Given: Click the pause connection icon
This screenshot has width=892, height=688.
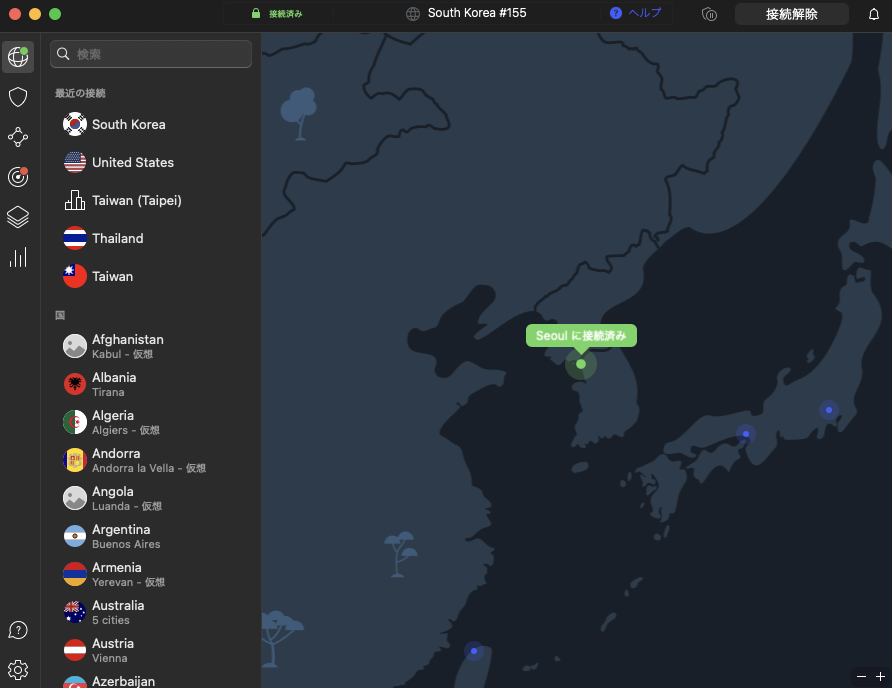Looking at the screenshot, I should tap(710, 14).
